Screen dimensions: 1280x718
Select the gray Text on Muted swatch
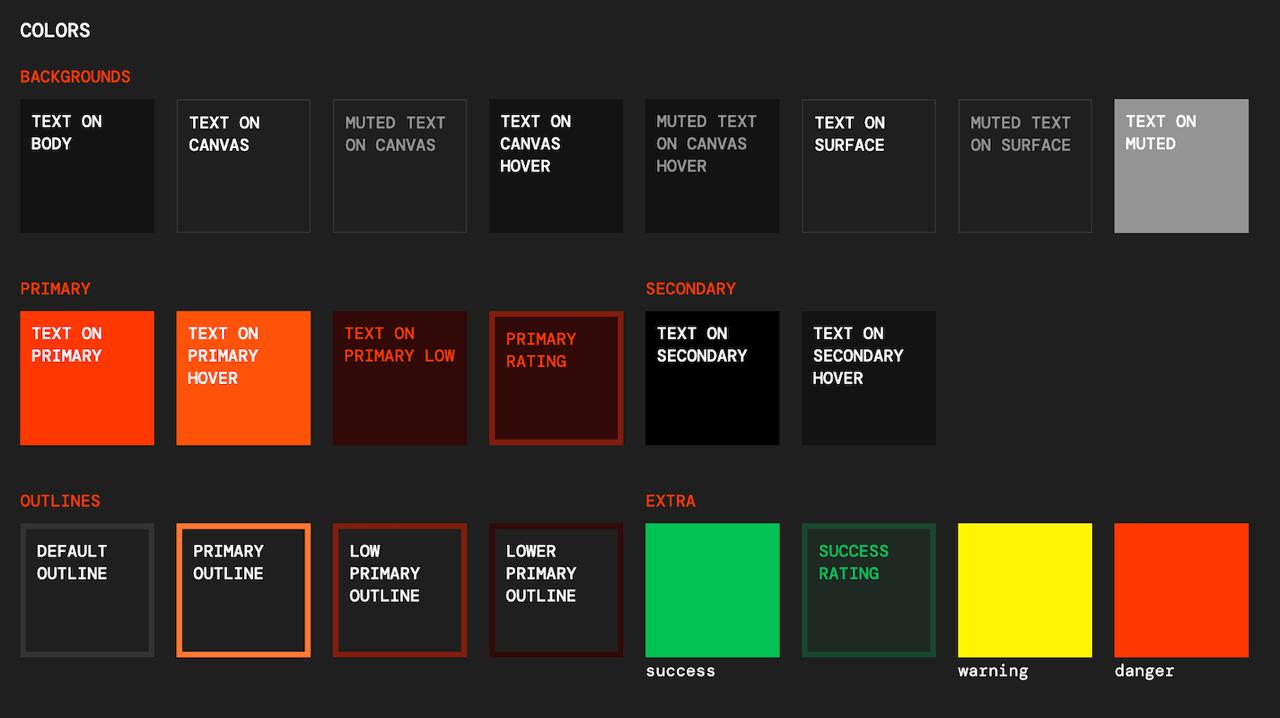coord(1181,166)
